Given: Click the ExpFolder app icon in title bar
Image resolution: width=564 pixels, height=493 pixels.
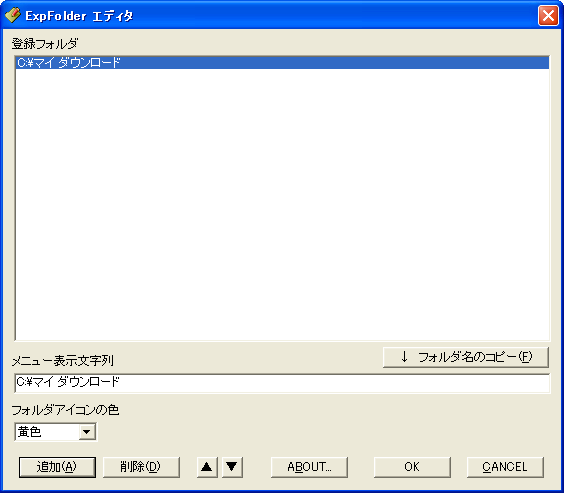Looking at the screenshot, I should coord(13,15).
